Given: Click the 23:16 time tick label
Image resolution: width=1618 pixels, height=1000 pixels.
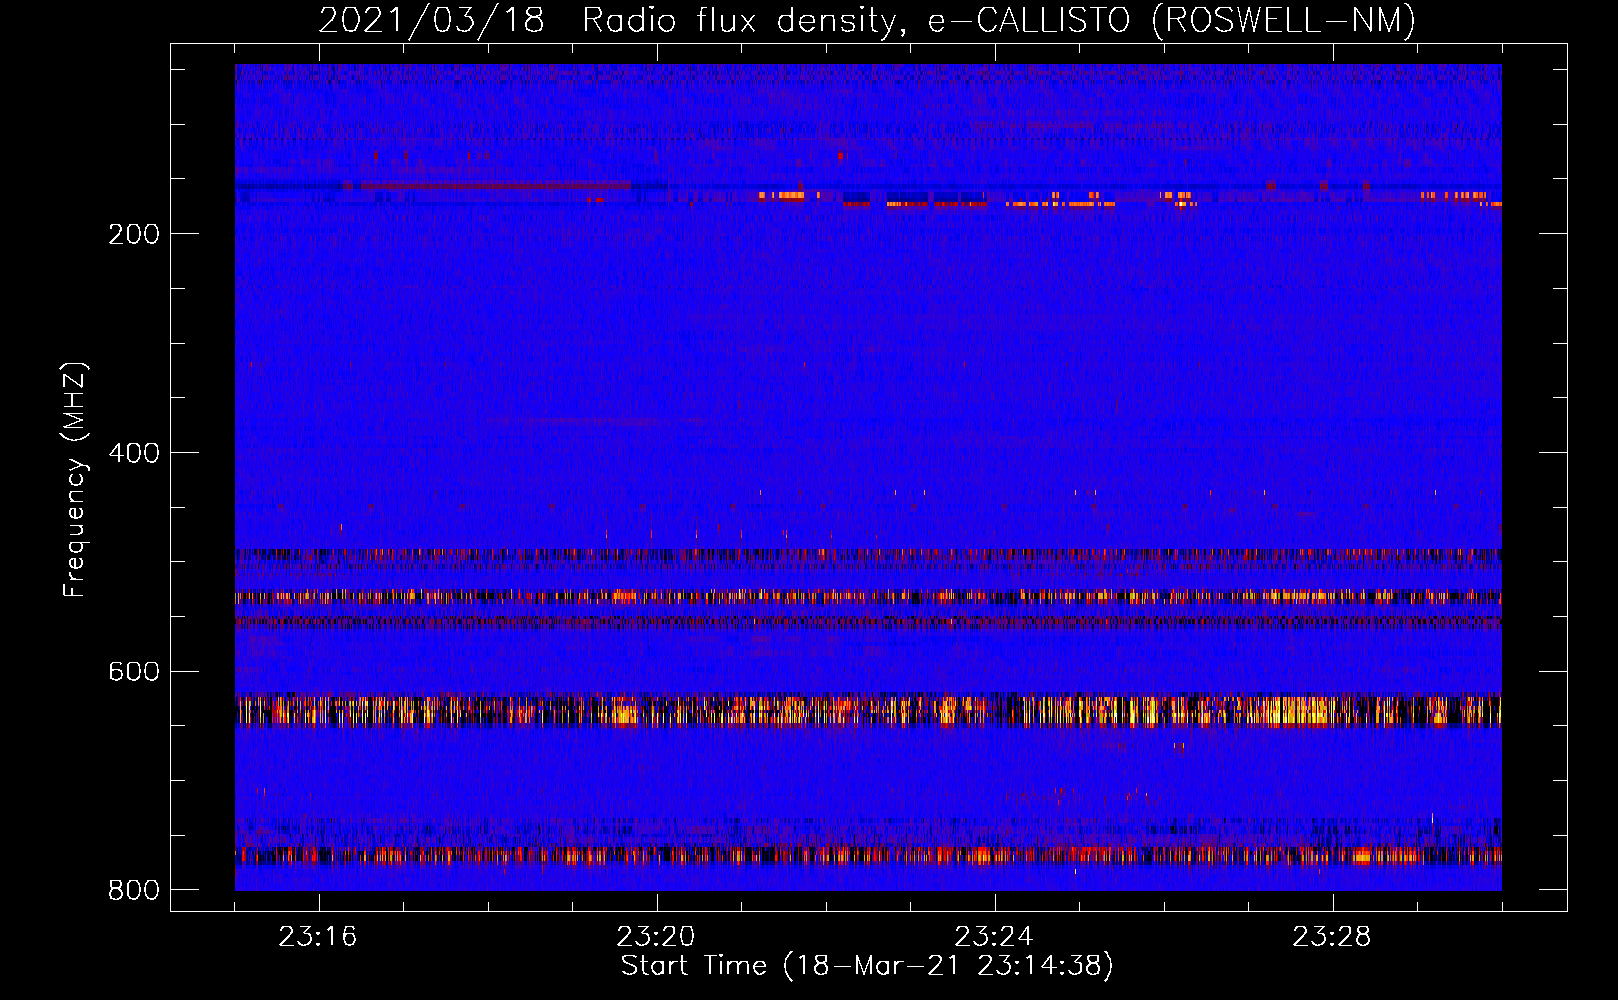Looking at the screenshot, I should [318, 937].
